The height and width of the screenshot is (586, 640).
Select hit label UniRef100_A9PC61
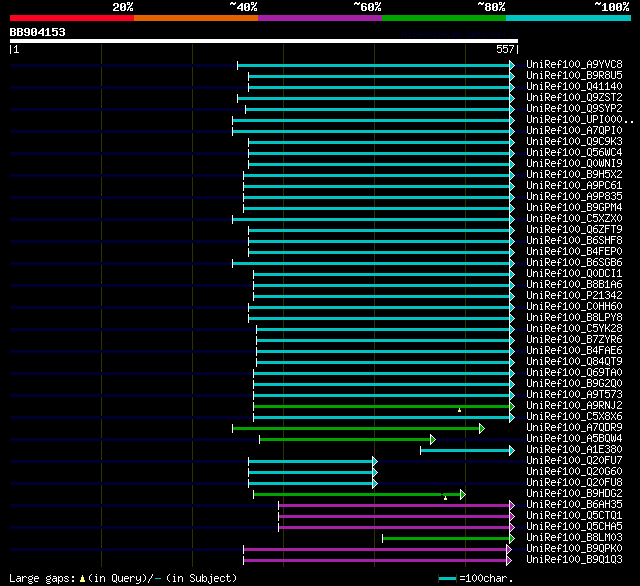click(574, 186)
